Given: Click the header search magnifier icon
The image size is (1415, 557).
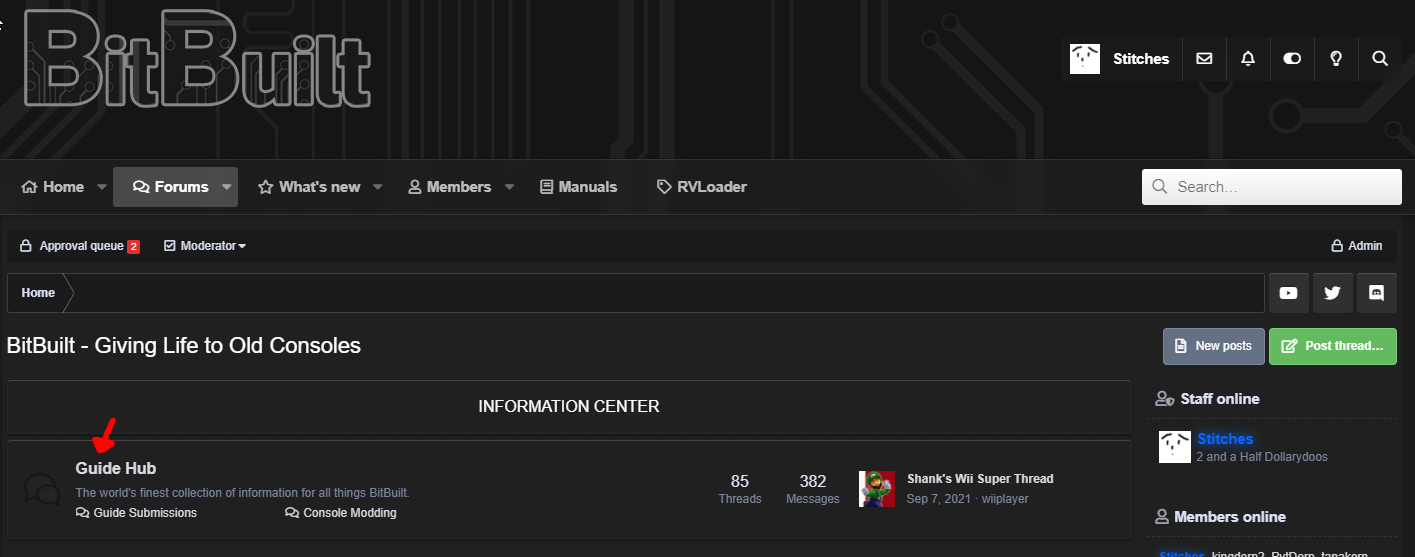Looking at the screenshot, I should click(x=1380, y=59).
